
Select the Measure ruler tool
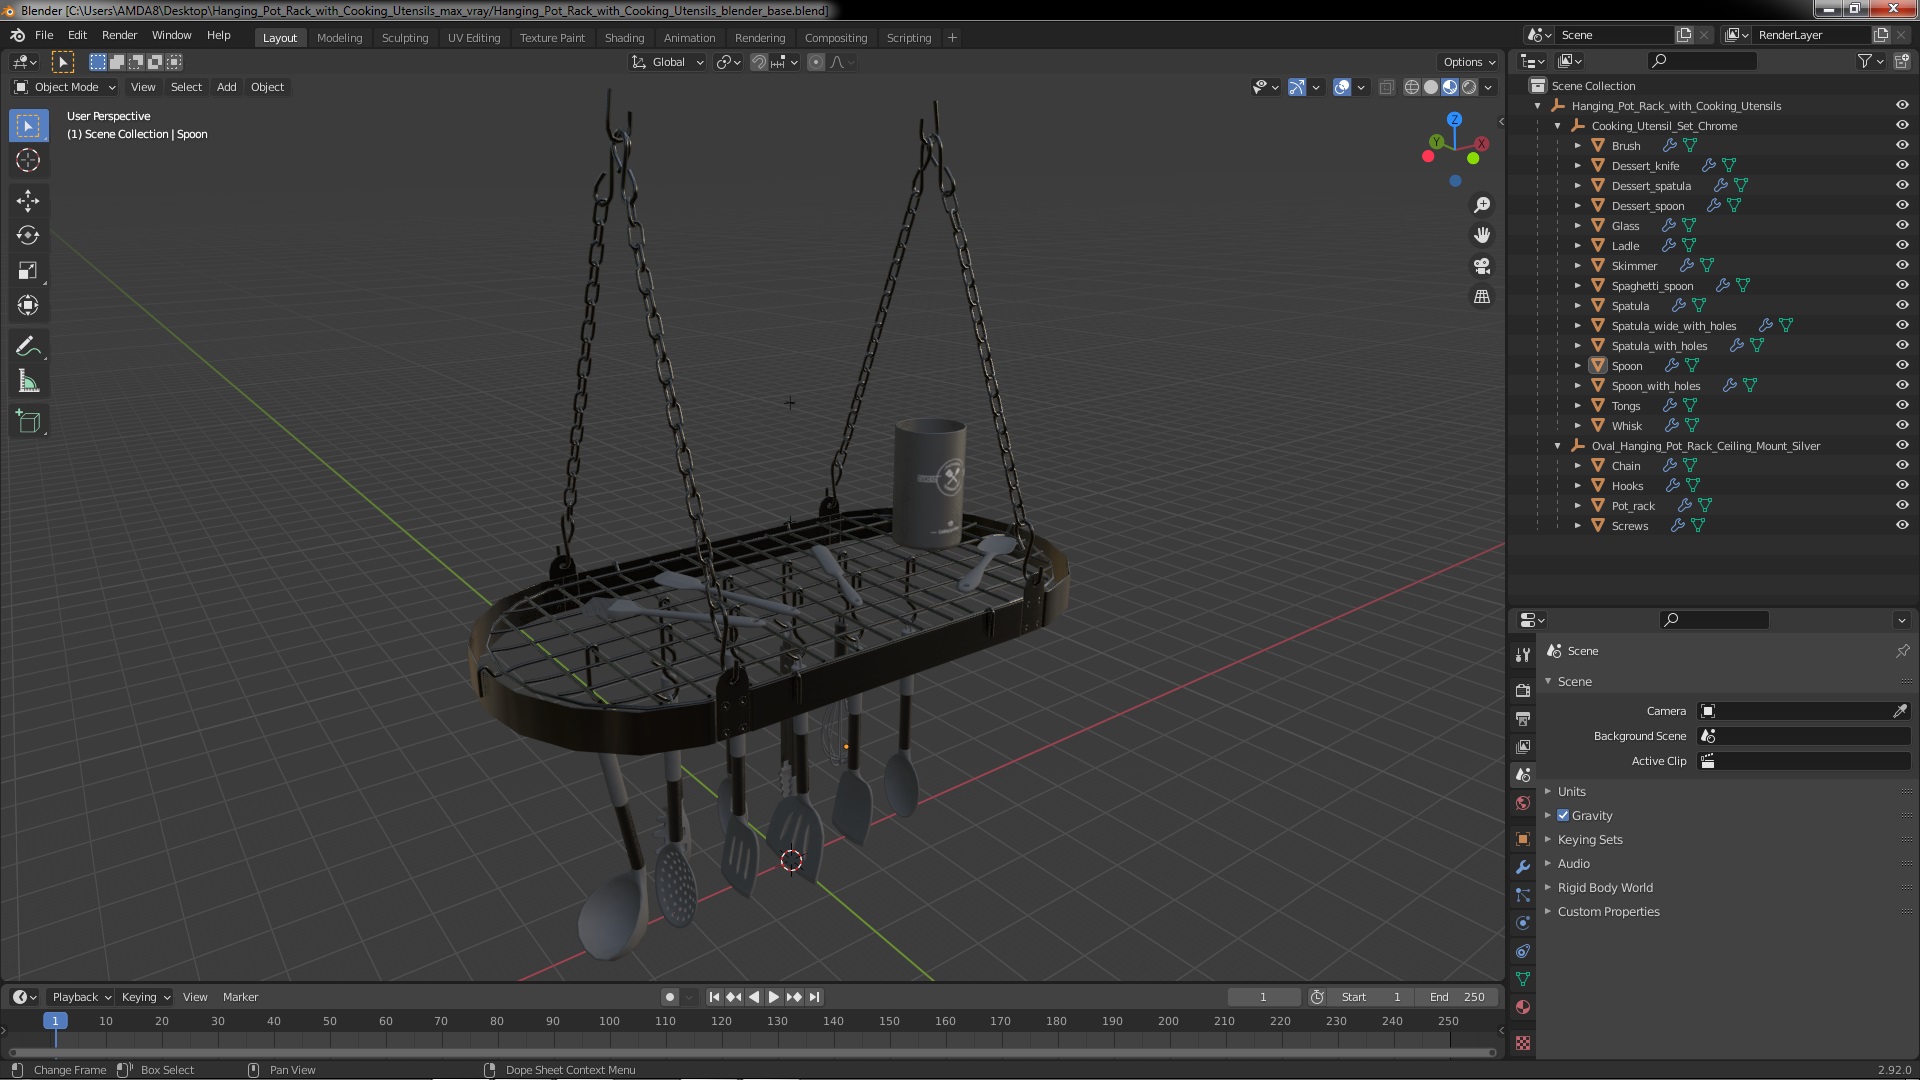[28, 382]
